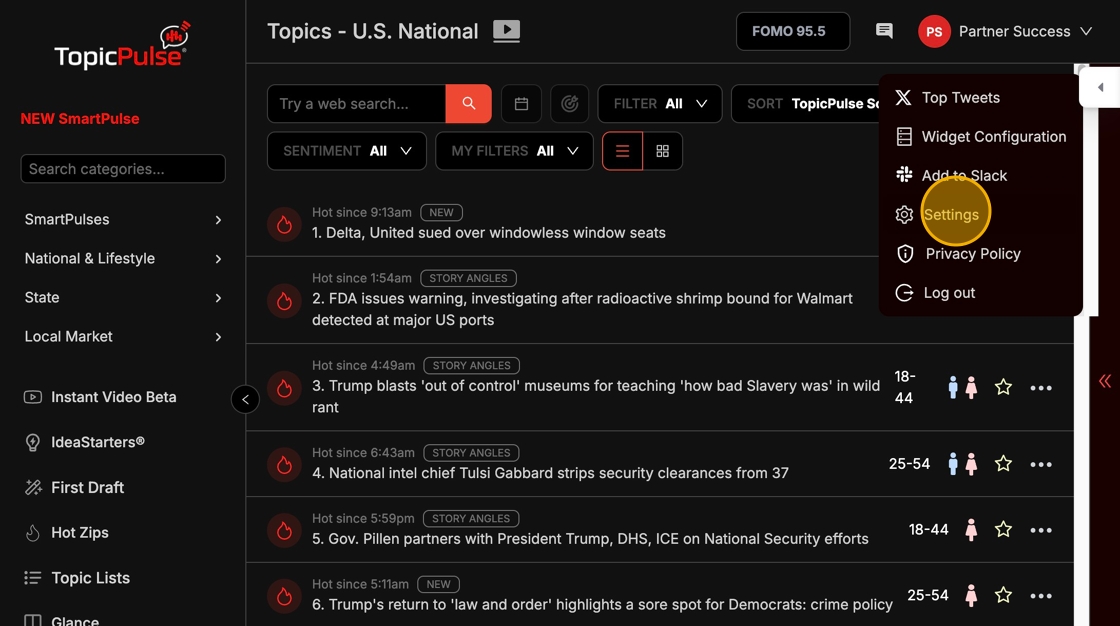The image size is (1120, 626).
Task: Favorite the Gov. Pillen story star
Action: tap(1004, 530)
